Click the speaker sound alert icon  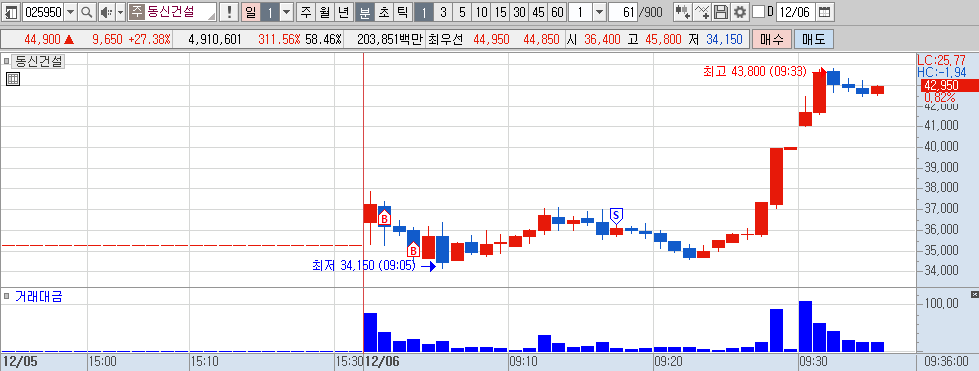[106, 12]
